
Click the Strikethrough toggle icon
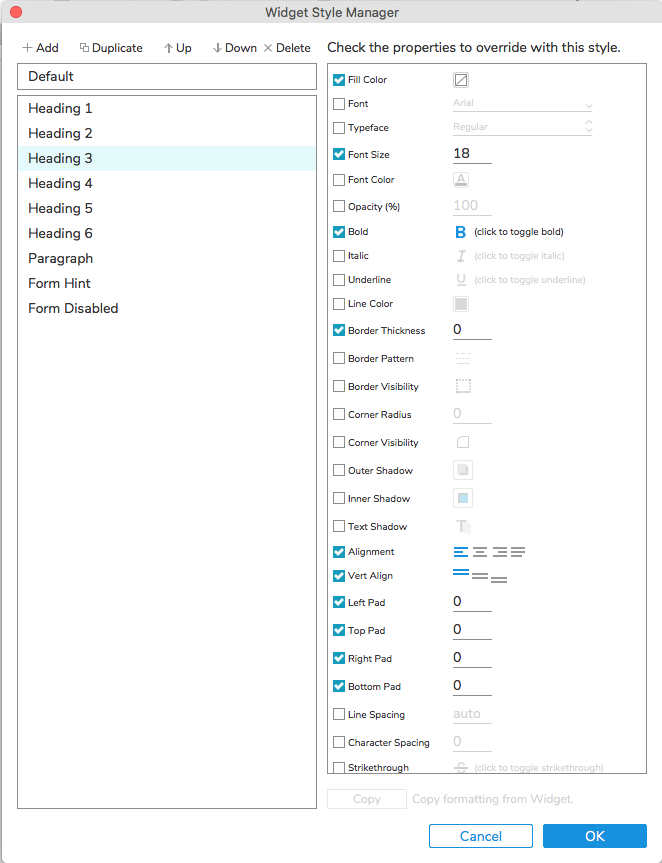click(x=461, y=767)
